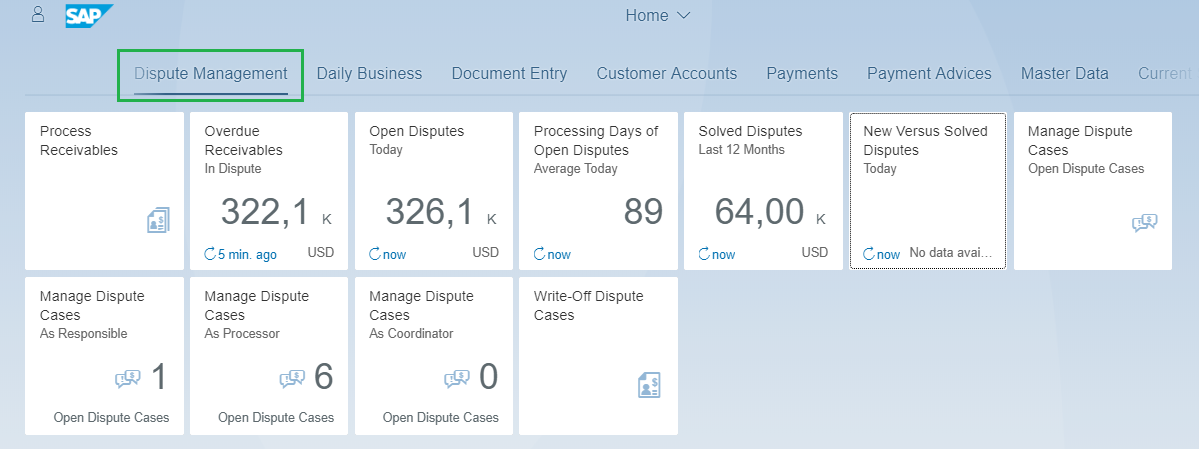Viewport: 1199px width, 449px height.
Task: Click the Write-Off Dispute Cases tile icon
Action: [x=649, y=386]
